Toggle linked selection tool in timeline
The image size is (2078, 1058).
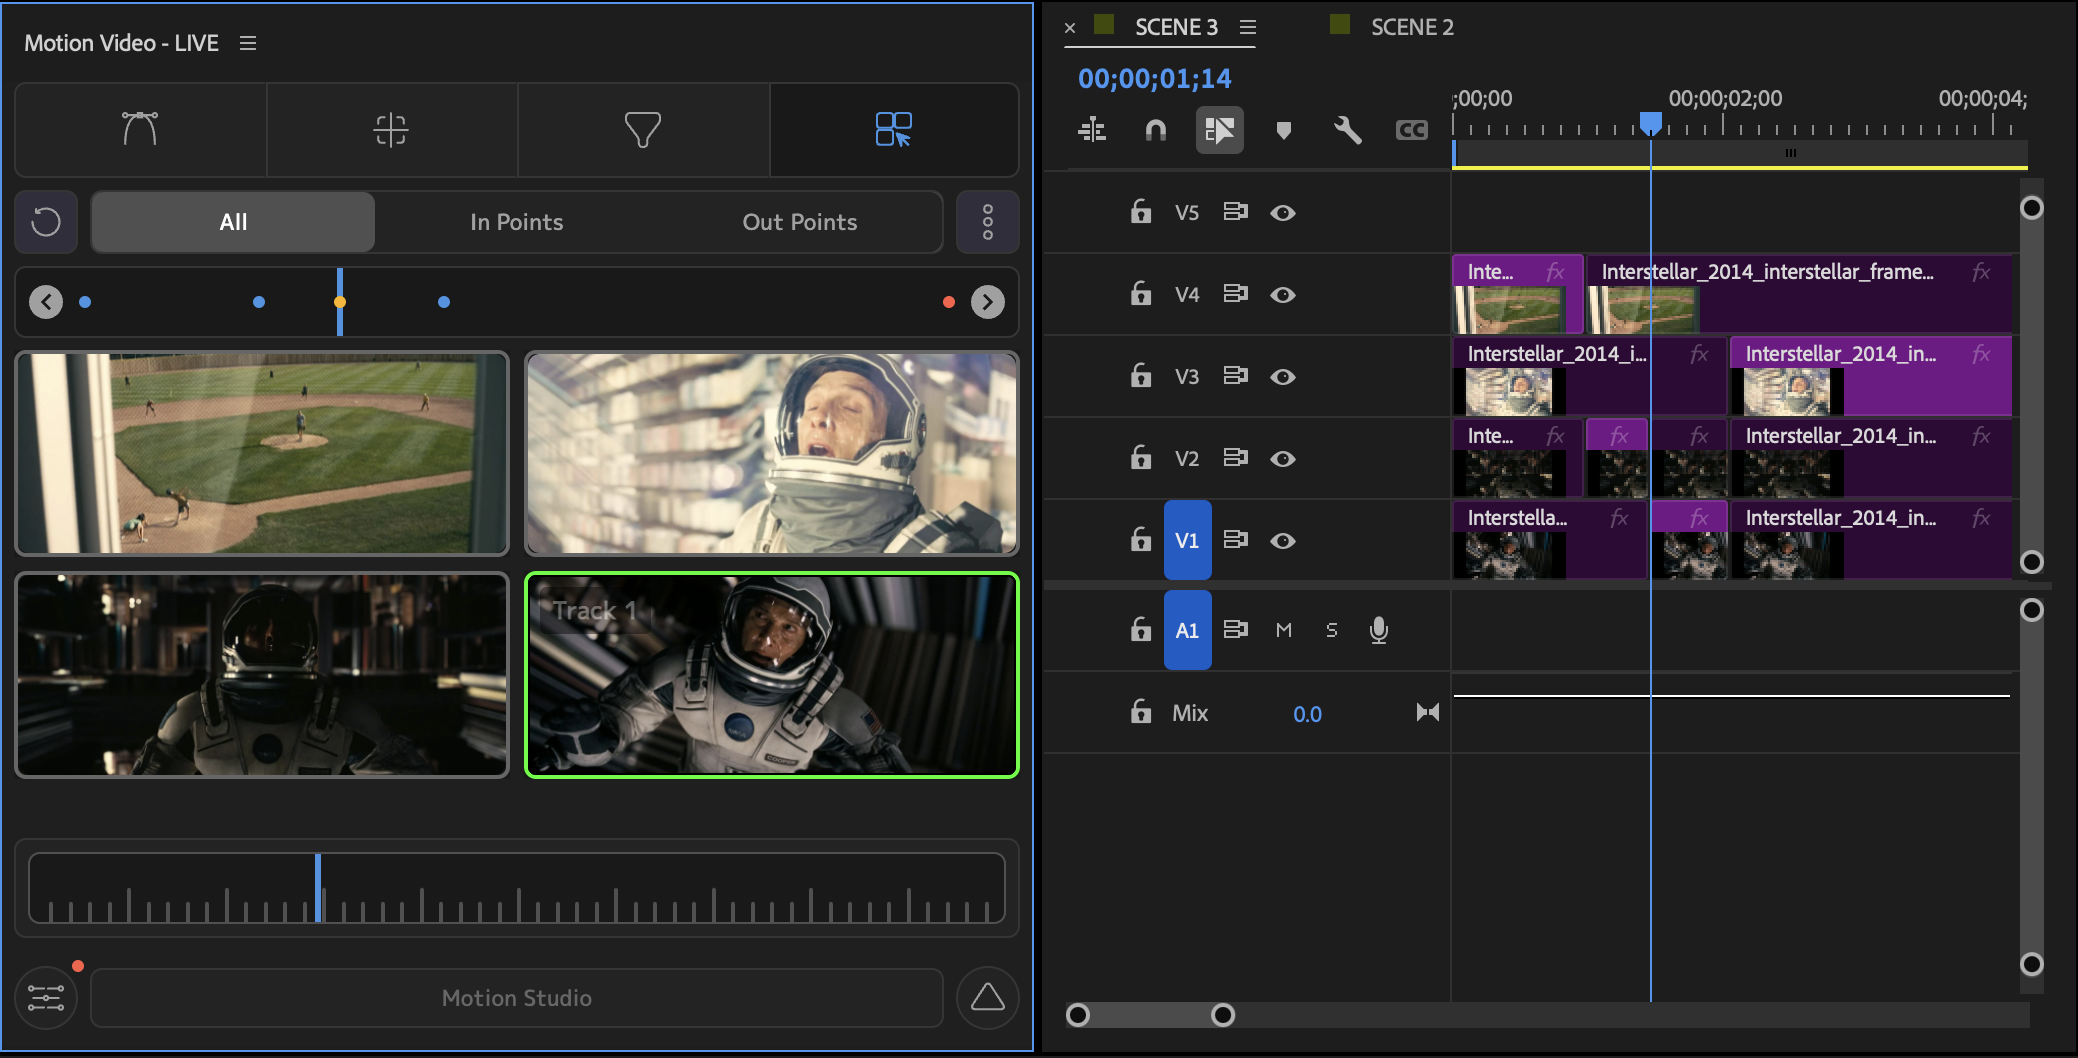click(1219, 130)
